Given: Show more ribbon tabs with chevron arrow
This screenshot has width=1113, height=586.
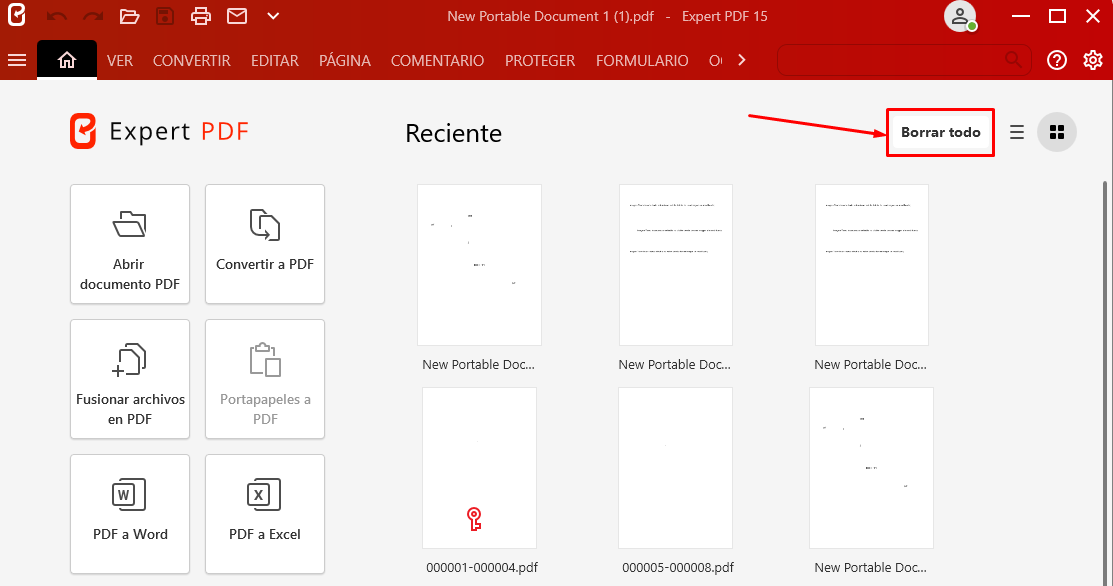Looking at the screenshot, I should coord(742,60).
